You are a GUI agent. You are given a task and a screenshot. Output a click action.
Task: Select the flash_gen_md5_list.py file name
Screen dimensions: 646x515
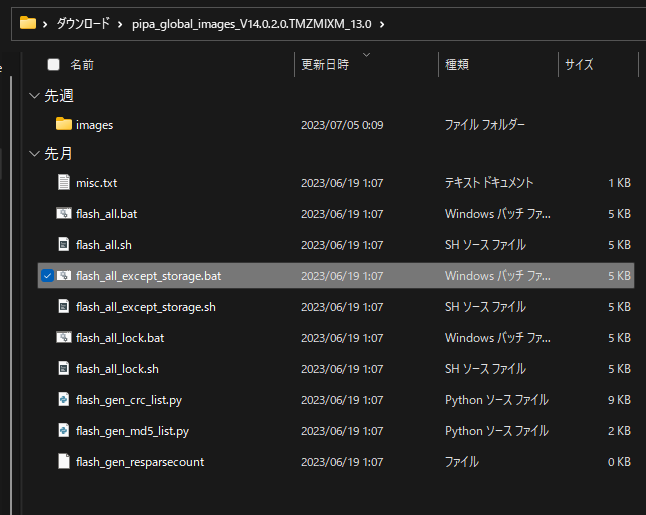132,431
